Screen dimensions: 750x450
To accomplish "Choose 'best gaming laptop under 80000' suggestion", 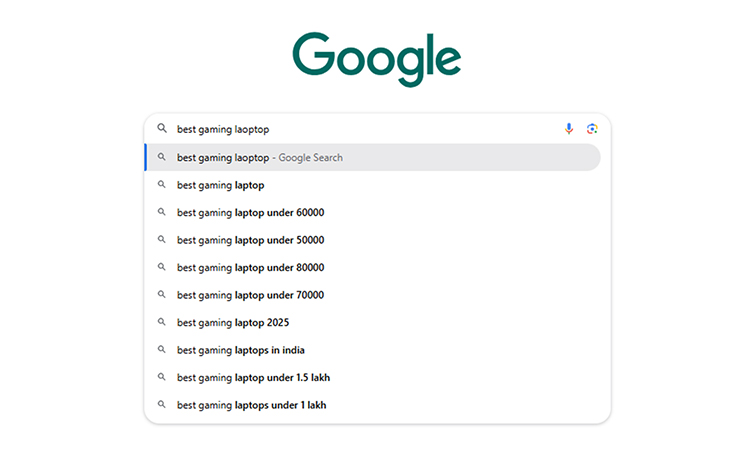I will coord(250,267).
